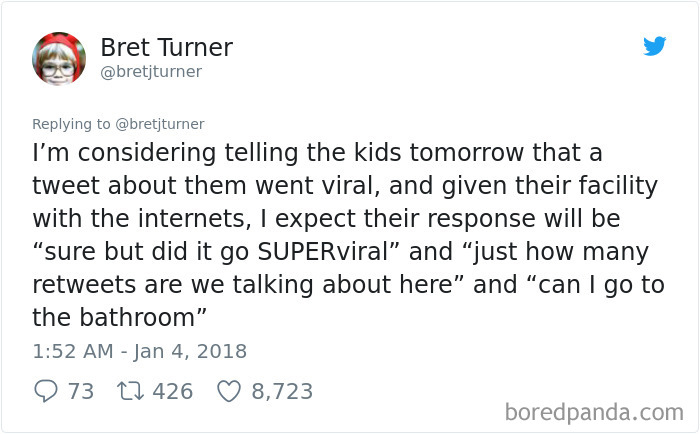Click the Bret Turner display name
This screenshot has width=700, height=434.
click(x=166, y=47)
